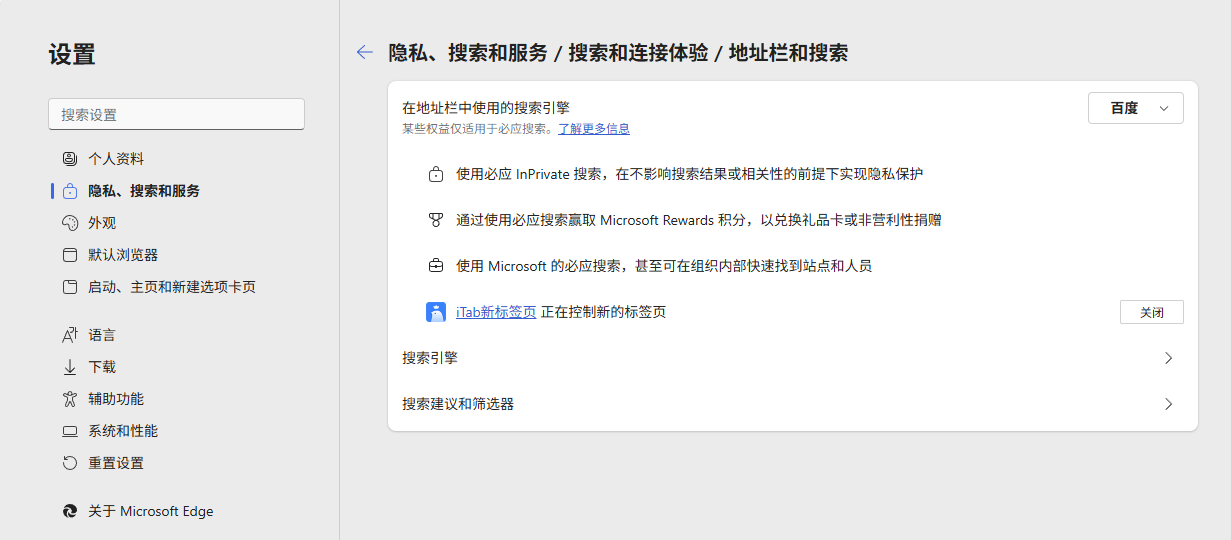
Task: Click the palette icon beside 外观
Action: (70, 223)
